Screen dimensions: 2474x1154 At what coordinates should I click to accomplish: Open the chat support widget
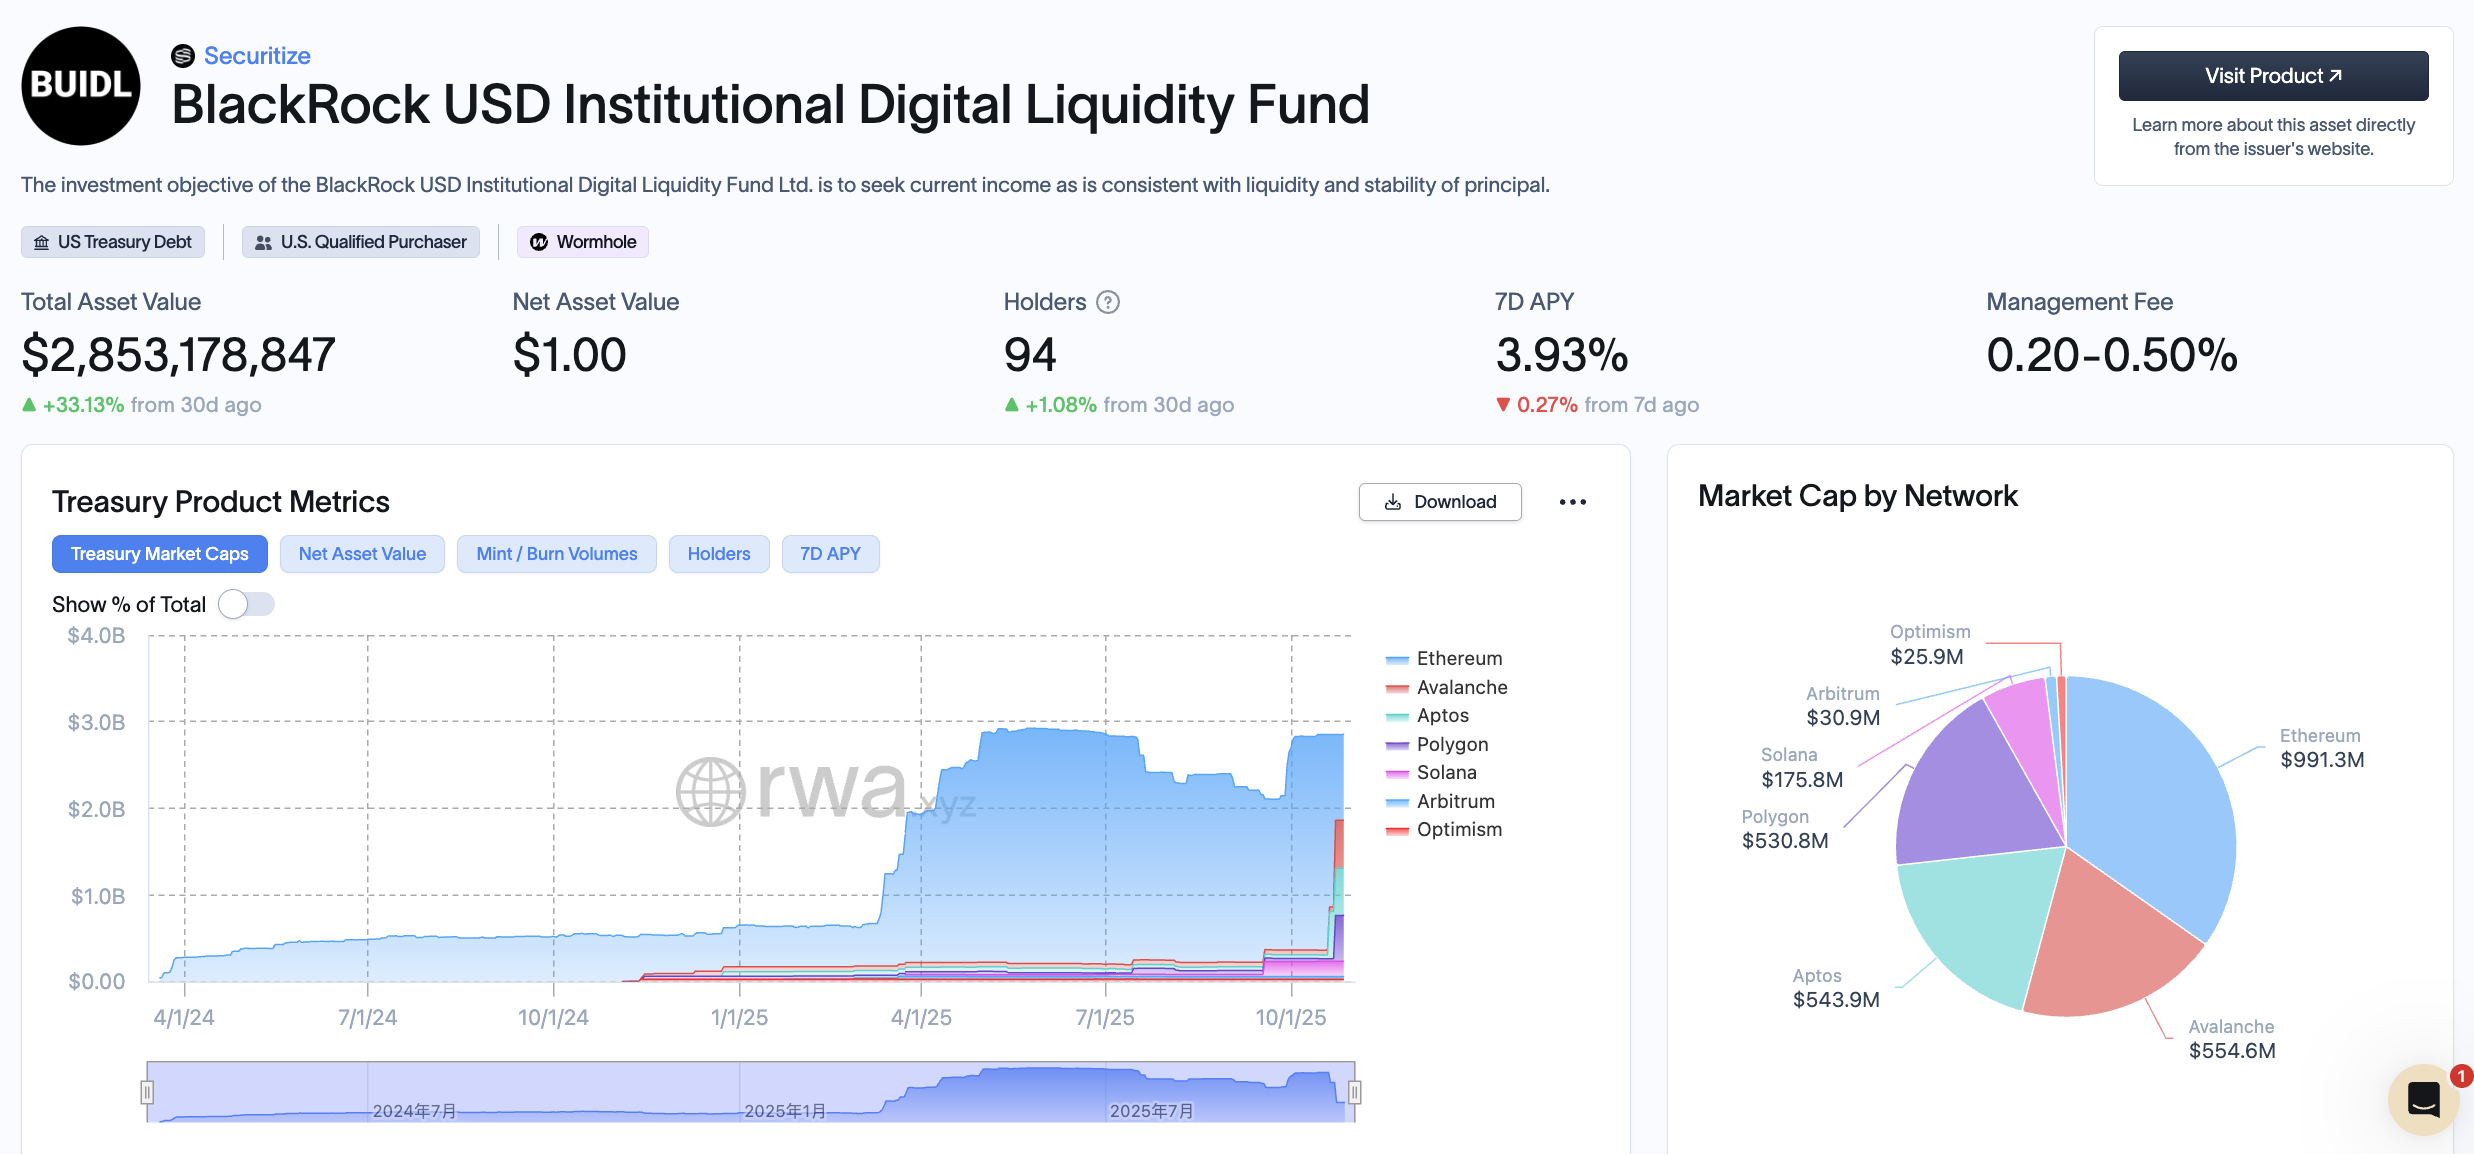click(2423, 1099)
